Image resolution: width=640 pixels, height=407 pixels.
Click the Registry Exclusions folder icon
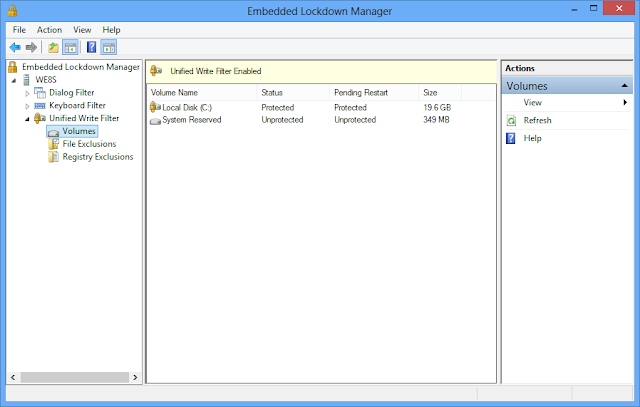[53, 157]
